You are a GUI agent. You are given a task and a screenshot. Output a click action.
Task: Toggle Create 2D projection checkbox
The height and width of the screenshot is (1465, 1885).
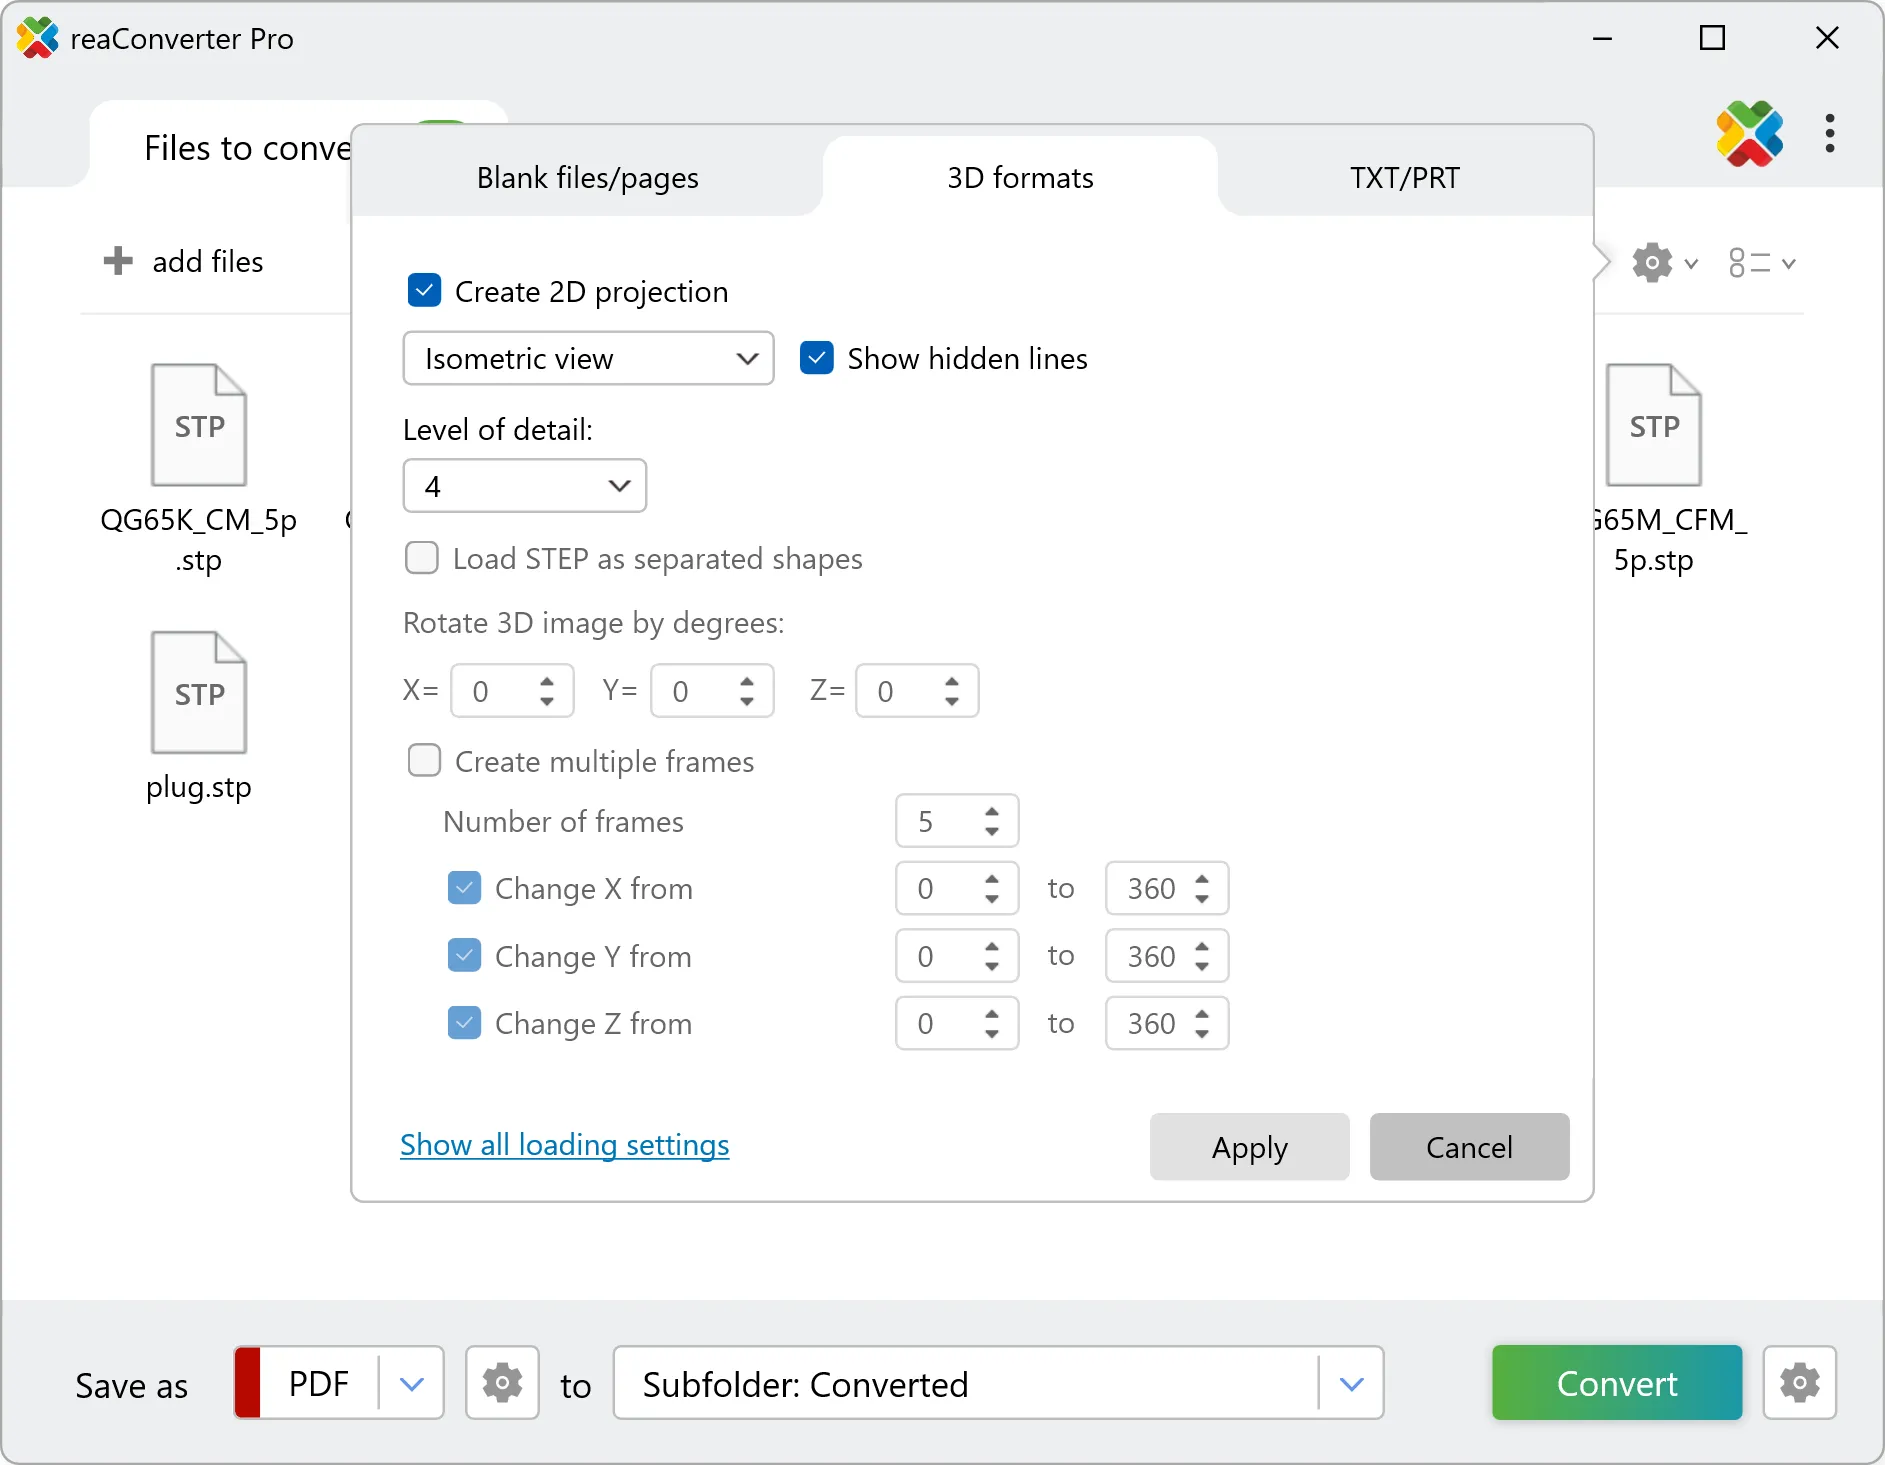point(425,291)
